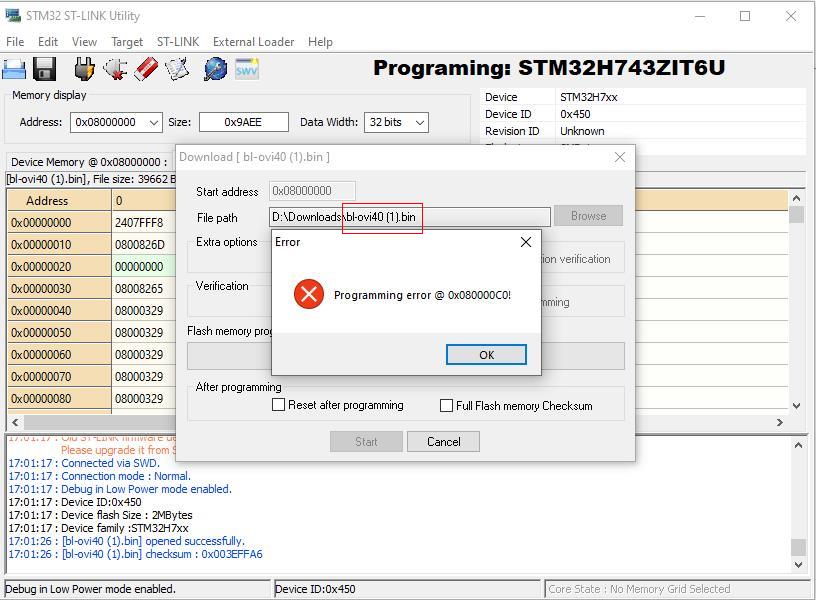Click log line with checksum 0x003EFFA6
Screen dimensions: 816x600
click(135, 554)
